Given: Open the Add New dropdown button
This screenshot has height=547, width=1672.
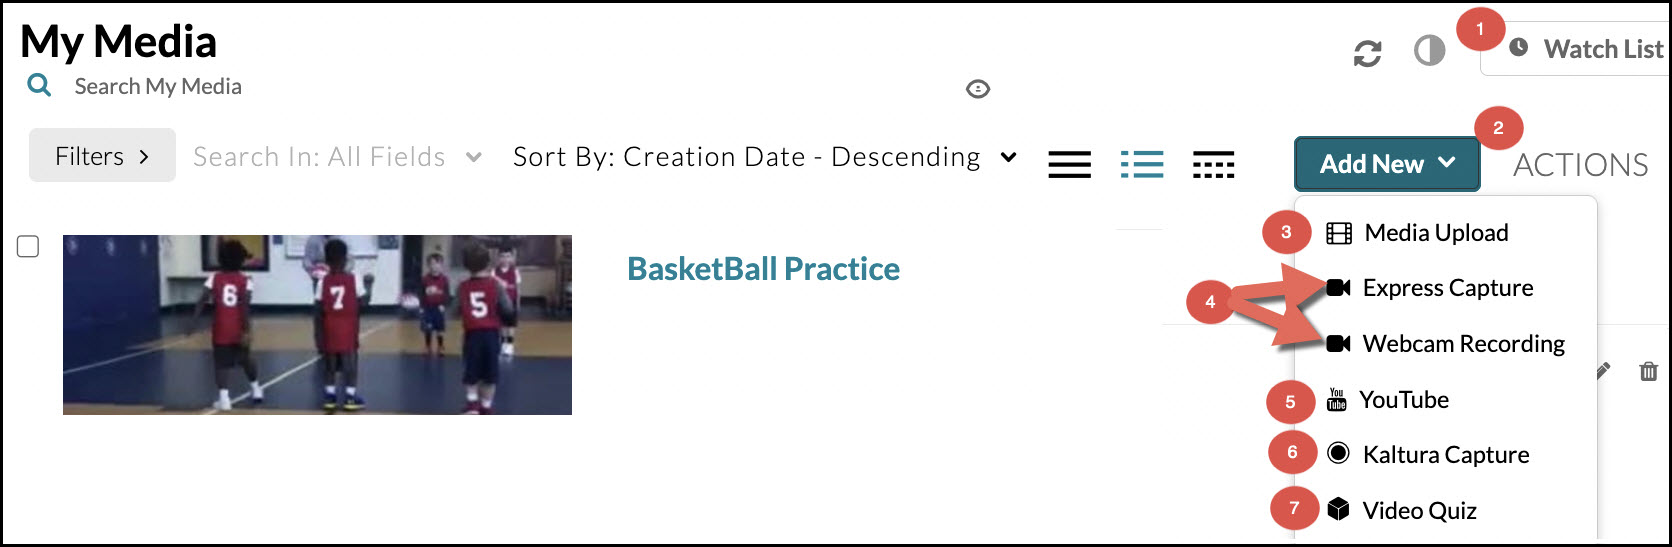Looking at the screenshot, I should tap(1386, 164).
